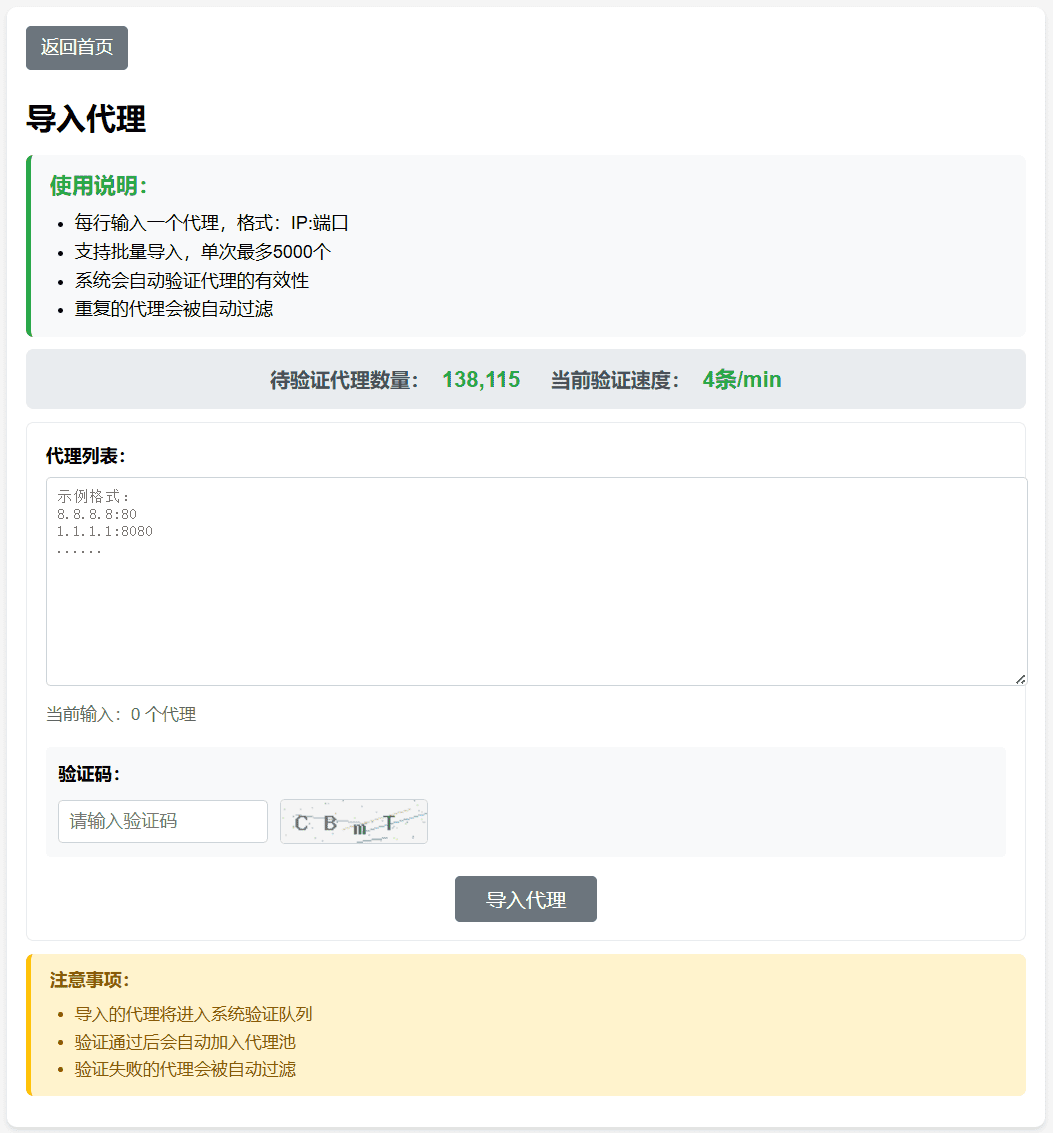Click the 返回首页 button

pyautogui.click(x=77, y=48)
